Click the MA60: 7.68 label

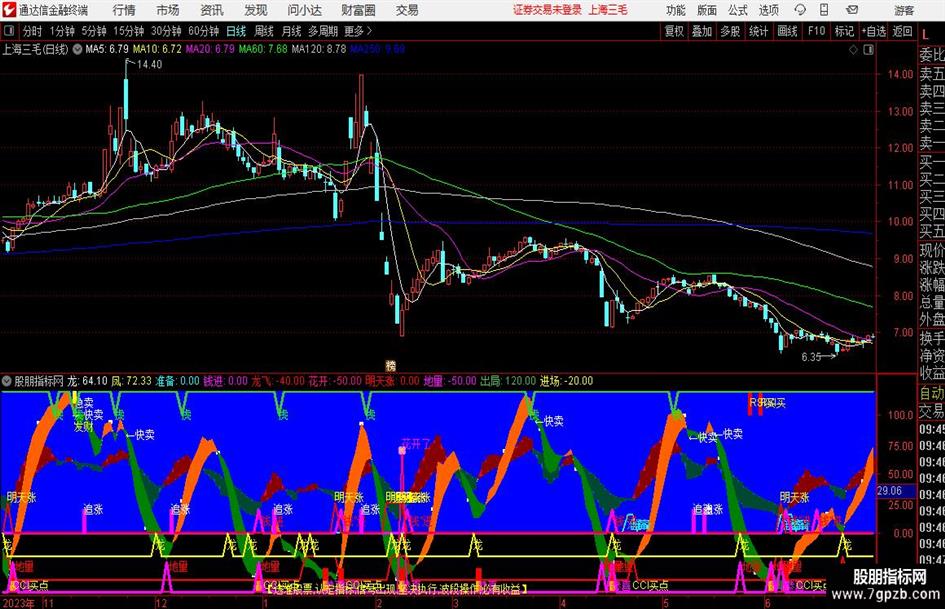click(263, 49)
